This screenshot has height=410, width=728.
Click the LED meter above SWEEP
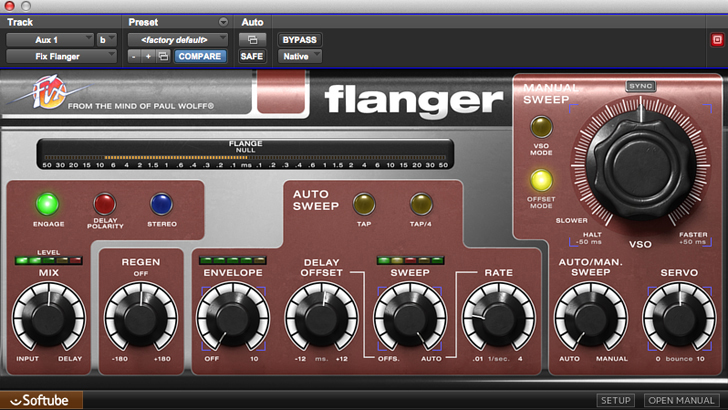410,260
